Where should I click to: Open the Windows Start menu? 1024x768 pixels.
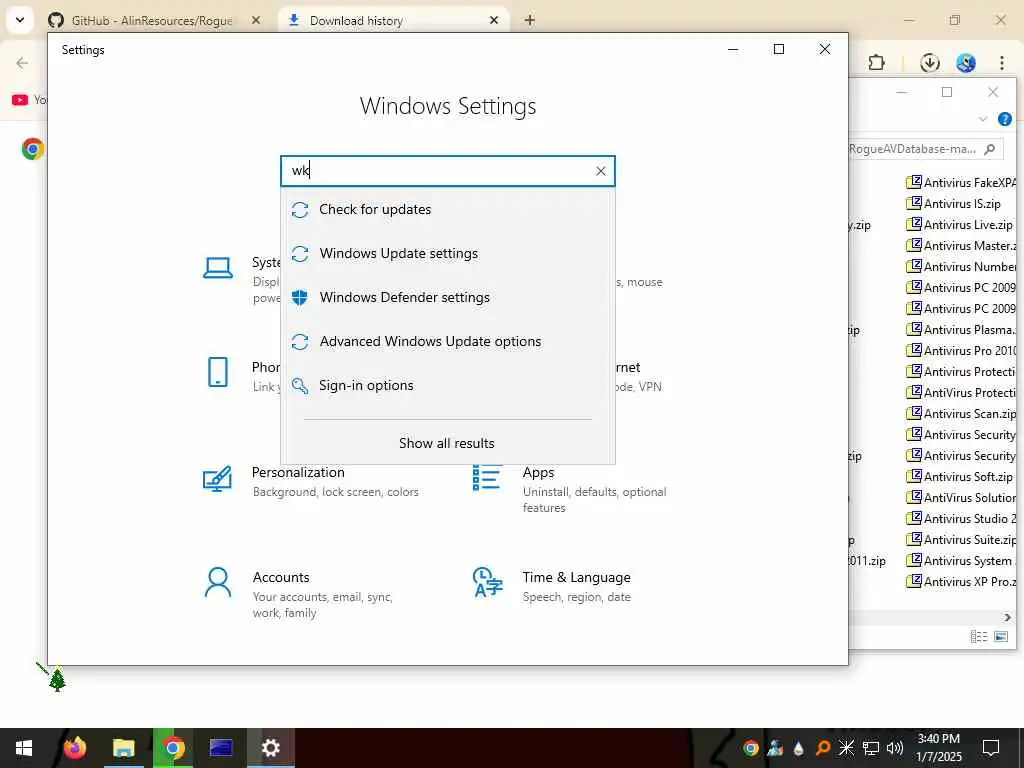(24, 748)
